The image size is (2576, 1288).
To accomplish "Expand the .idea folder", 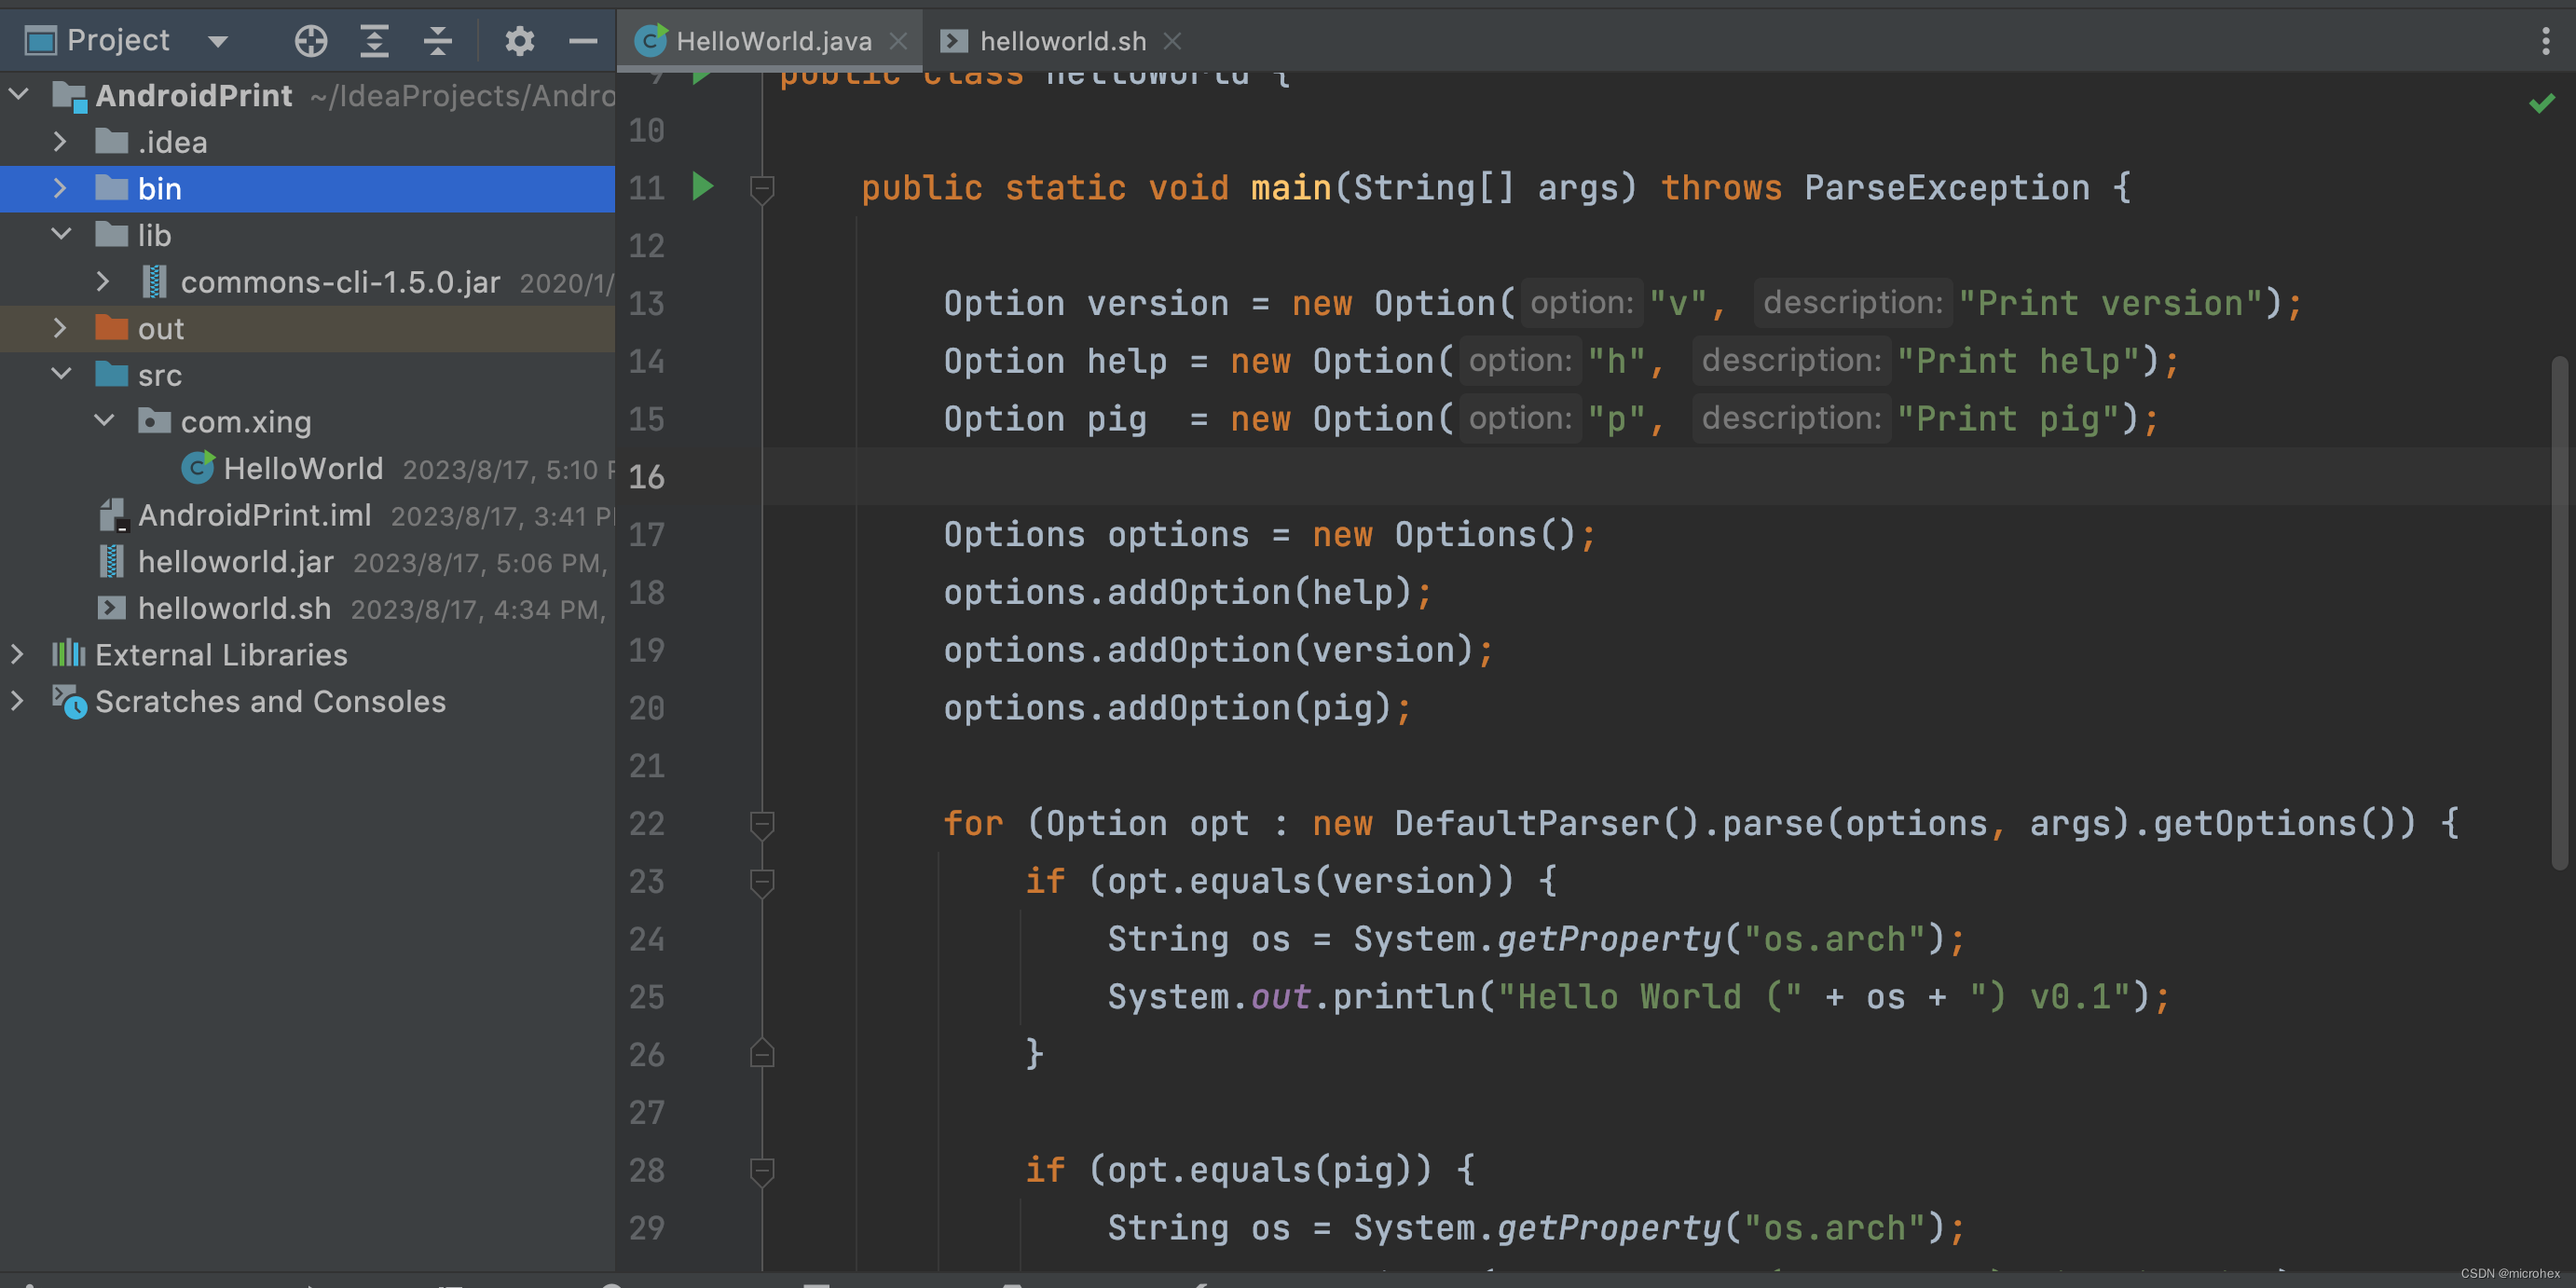I will tap(60, 141).
